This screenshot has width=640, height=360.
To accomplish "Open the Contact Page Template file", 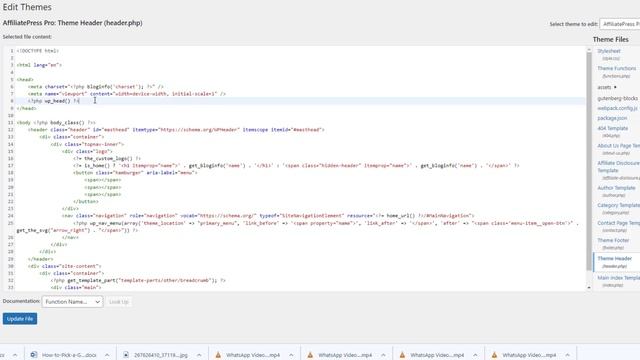I will 619,223.
